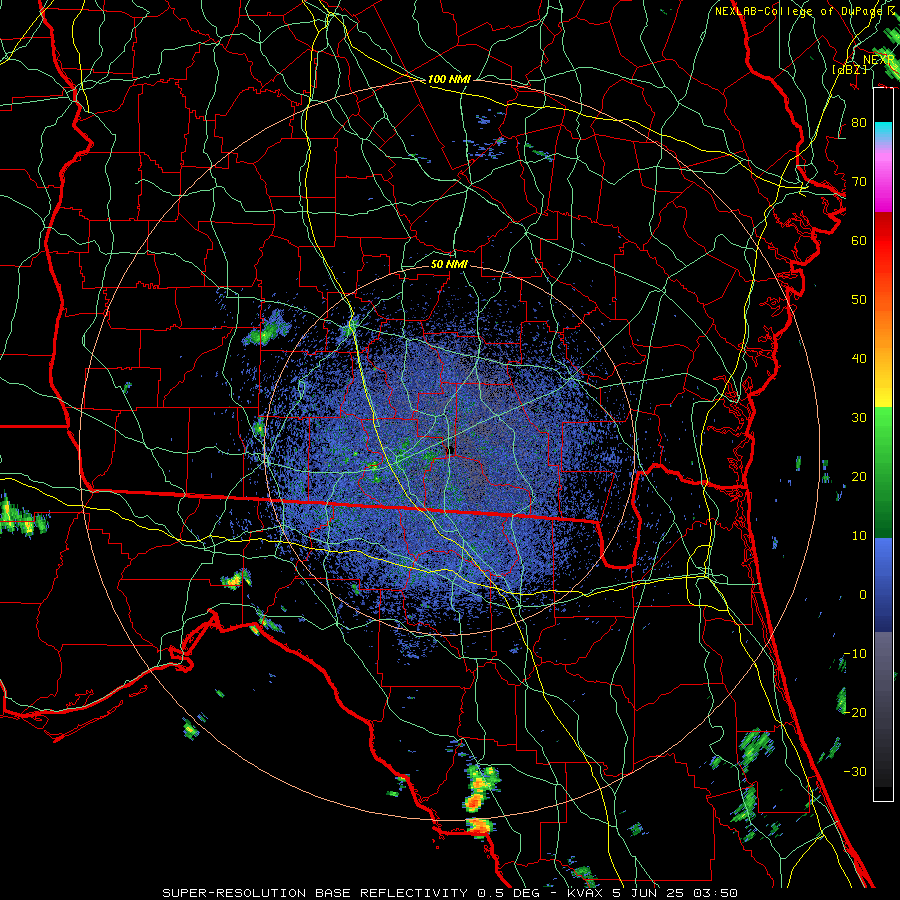Click the 70 value on the dBZ scale
Image resolution: width=900 pixels, height=900 pixels.
(859, 182)
